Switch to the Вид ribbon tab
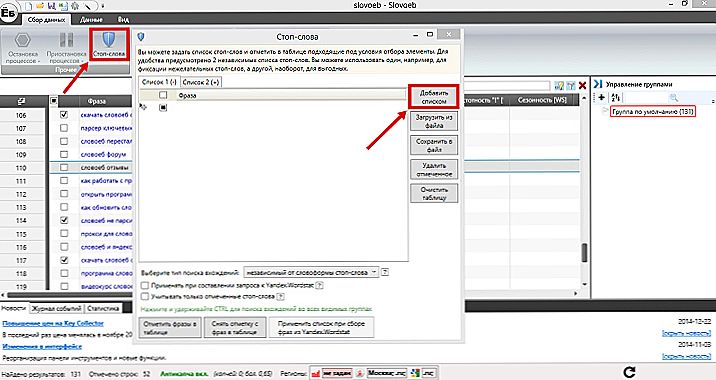The height and width of the screenshot is (380, 716). (x=123, y=20)
